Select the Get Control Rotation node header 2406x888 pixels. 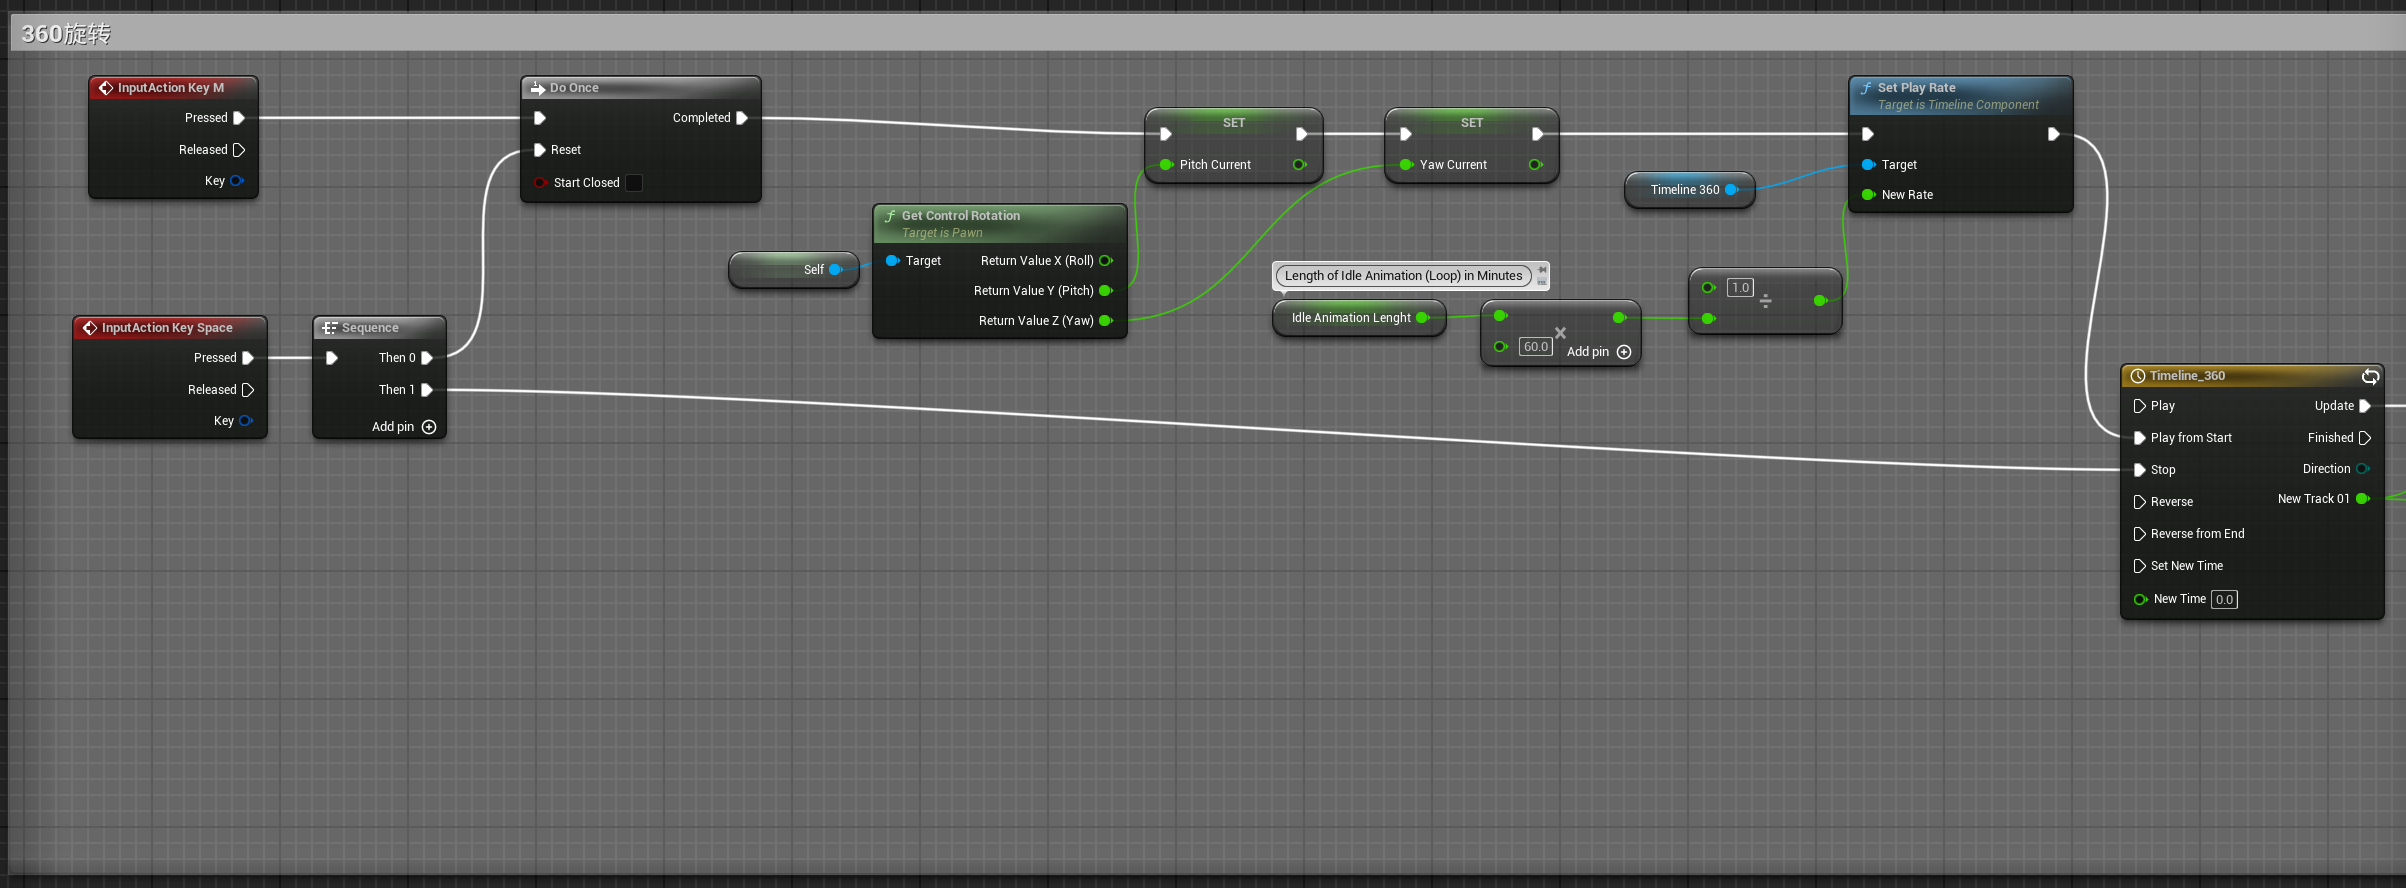[1000, 224]
